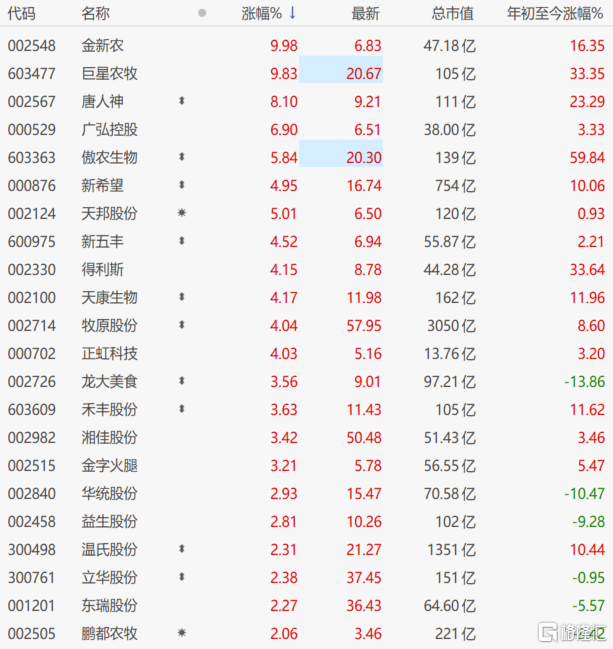
Task: Sort by the 总市值 column header
Action: 453,14
